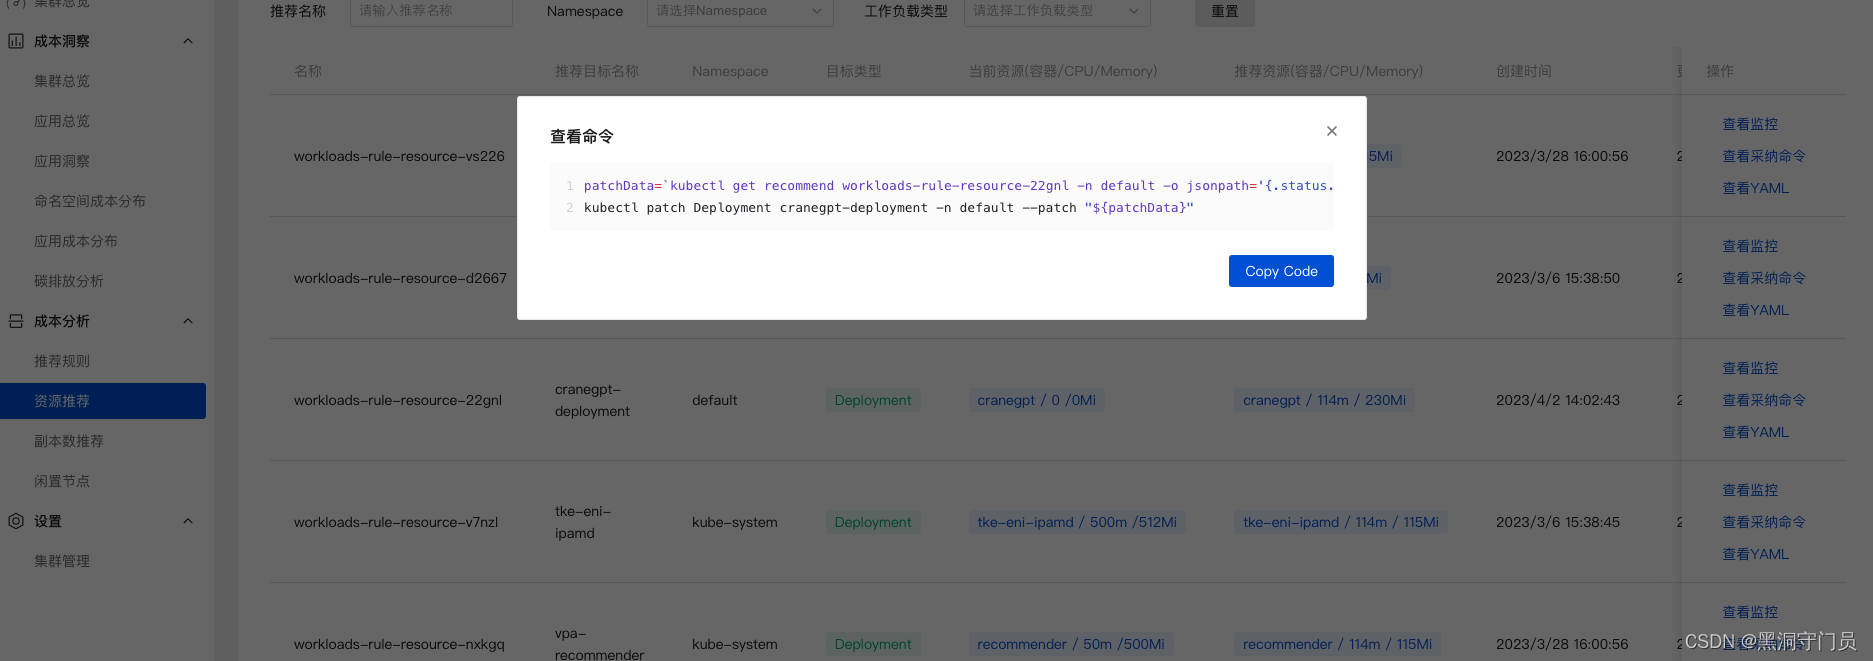This screenshot has width=1873, height=661.
Task: Open 集群管理 under 设置
Action: tap(62, 561)
